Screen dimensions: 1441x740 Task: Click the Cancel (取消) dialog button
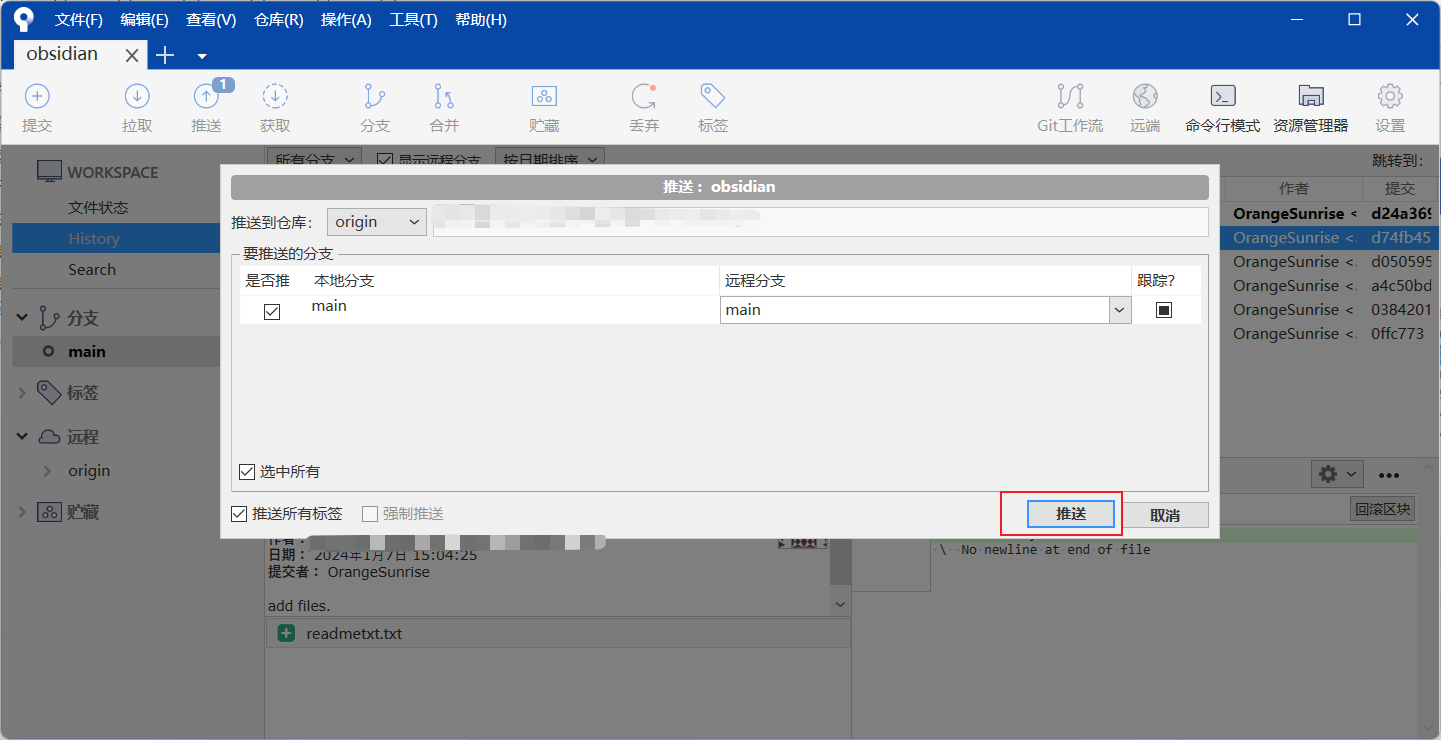coord(1165,515)
